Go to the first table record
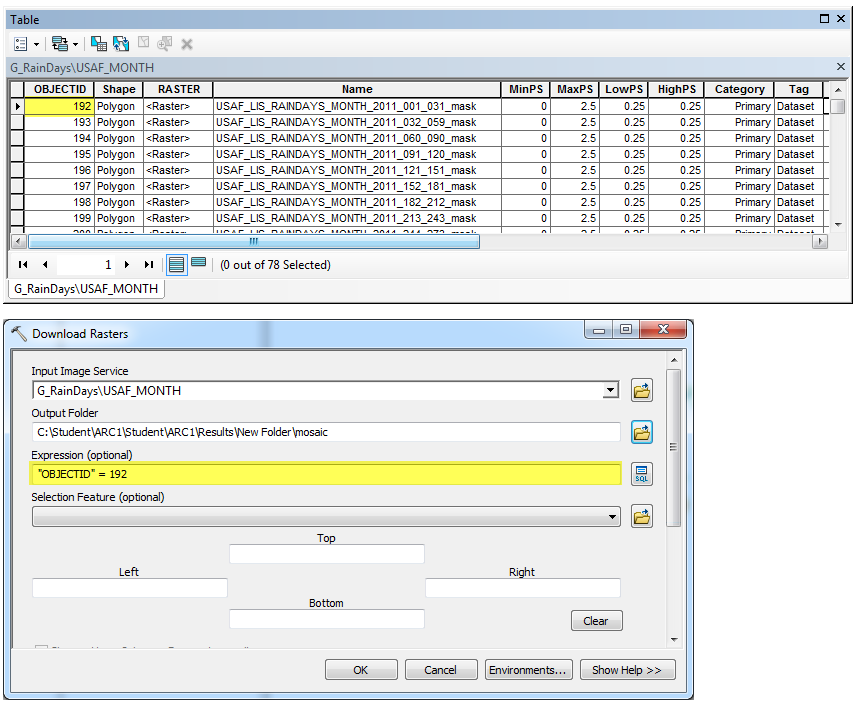This screenshot has width=859, height=706. coord(23,265)
